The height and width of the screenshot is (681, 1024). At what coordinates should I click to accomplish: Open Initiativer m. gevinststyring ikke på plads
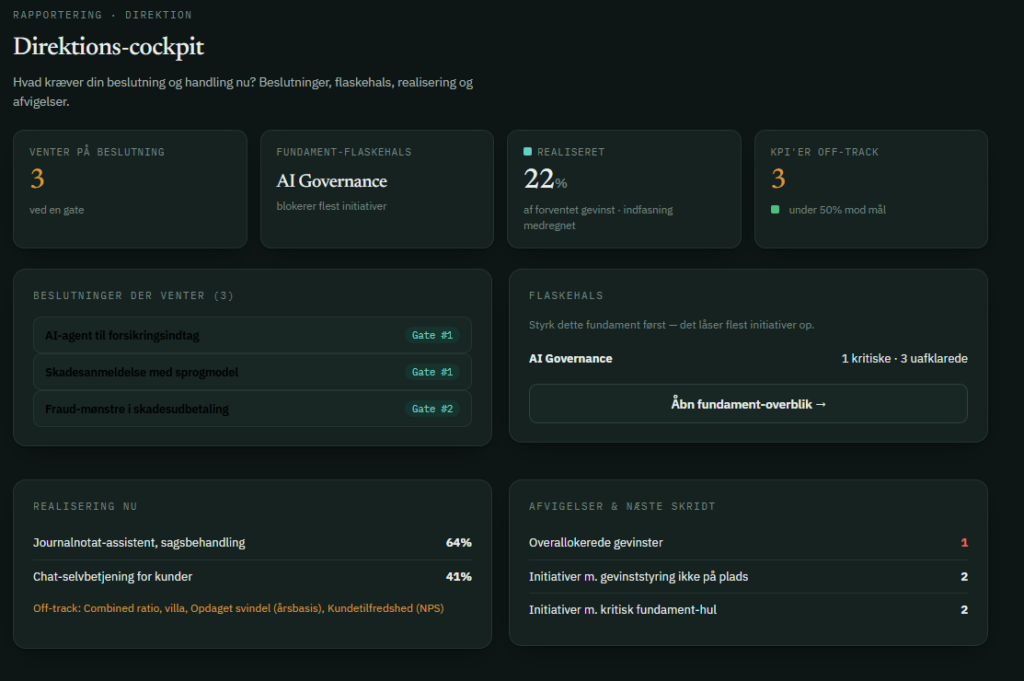(x=748, y=577)
